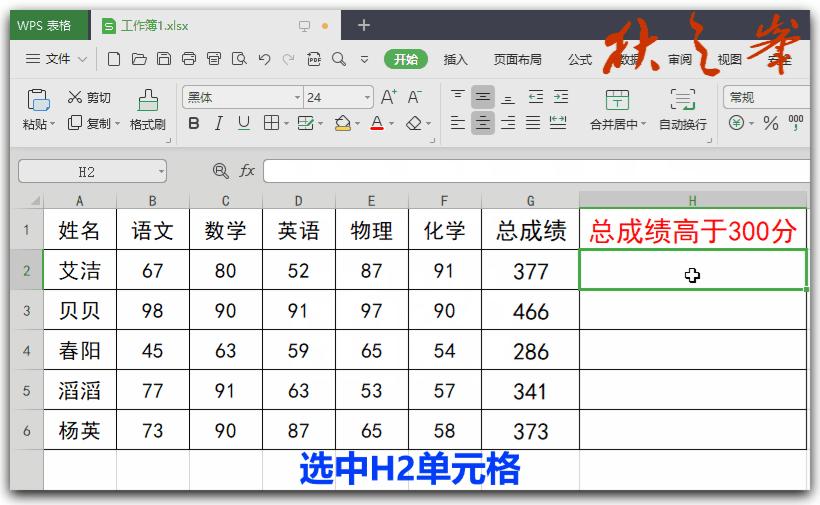Click the thousands separator 000 icon
Image resolution: width=820 pixels, height=505 pixels.
(795, 123)
